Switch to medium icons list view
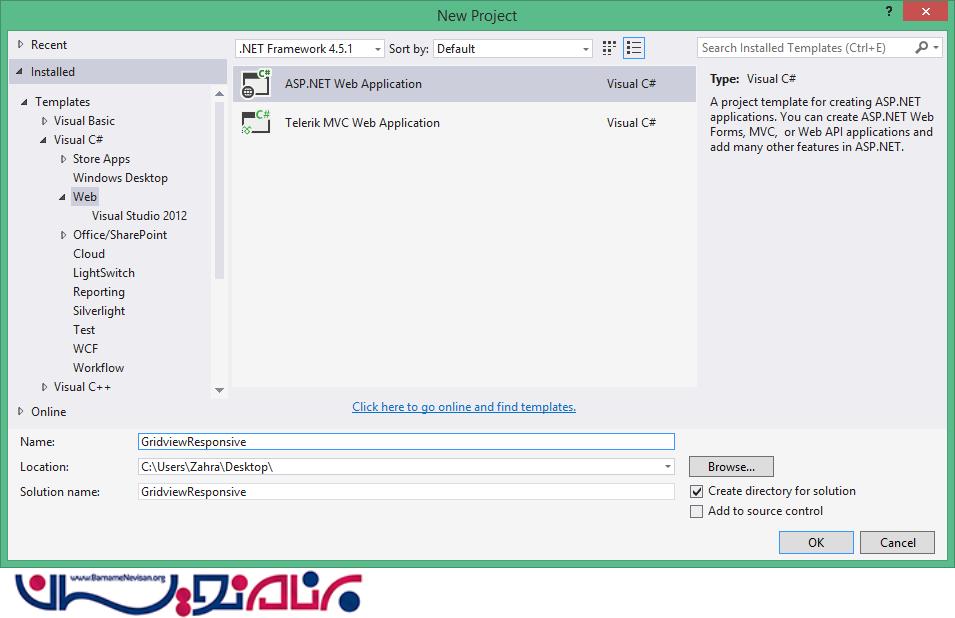This screenshot has width=955, height=618. tap(634, 48)
